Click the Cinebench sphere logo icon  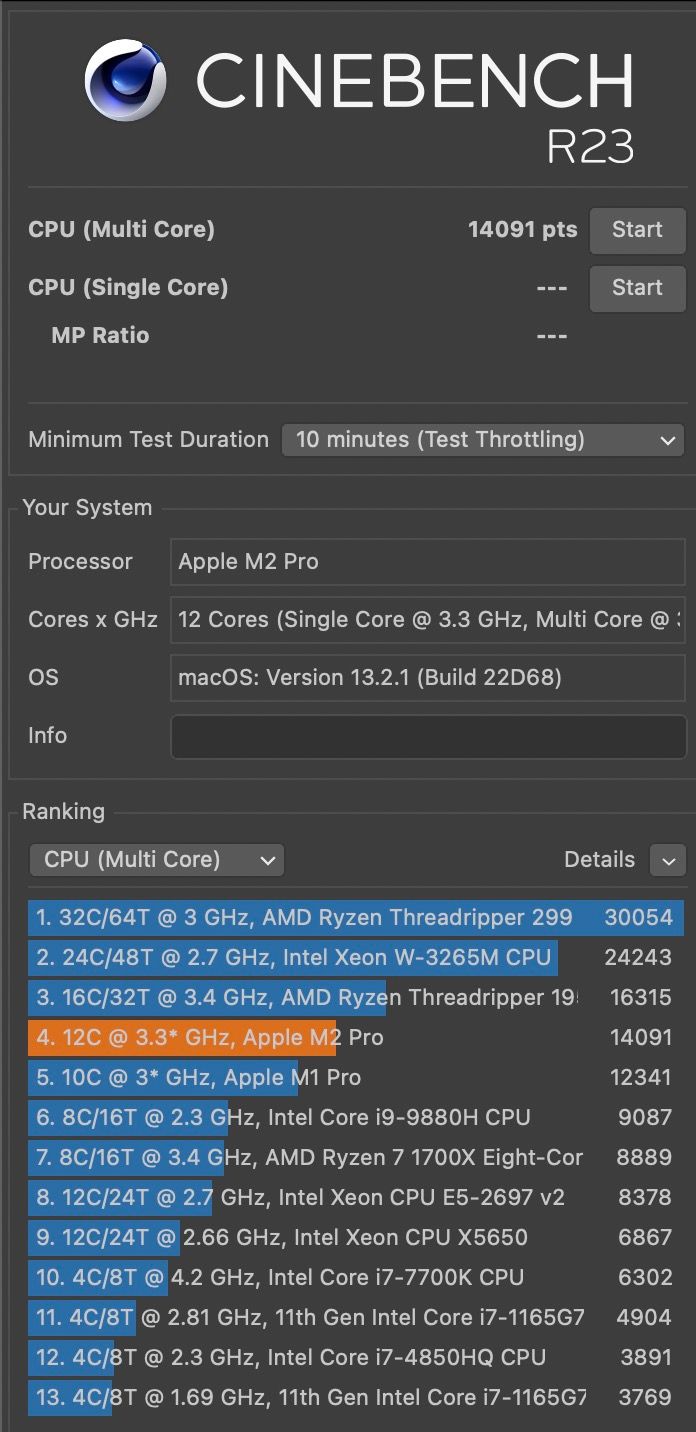[126, 80]
